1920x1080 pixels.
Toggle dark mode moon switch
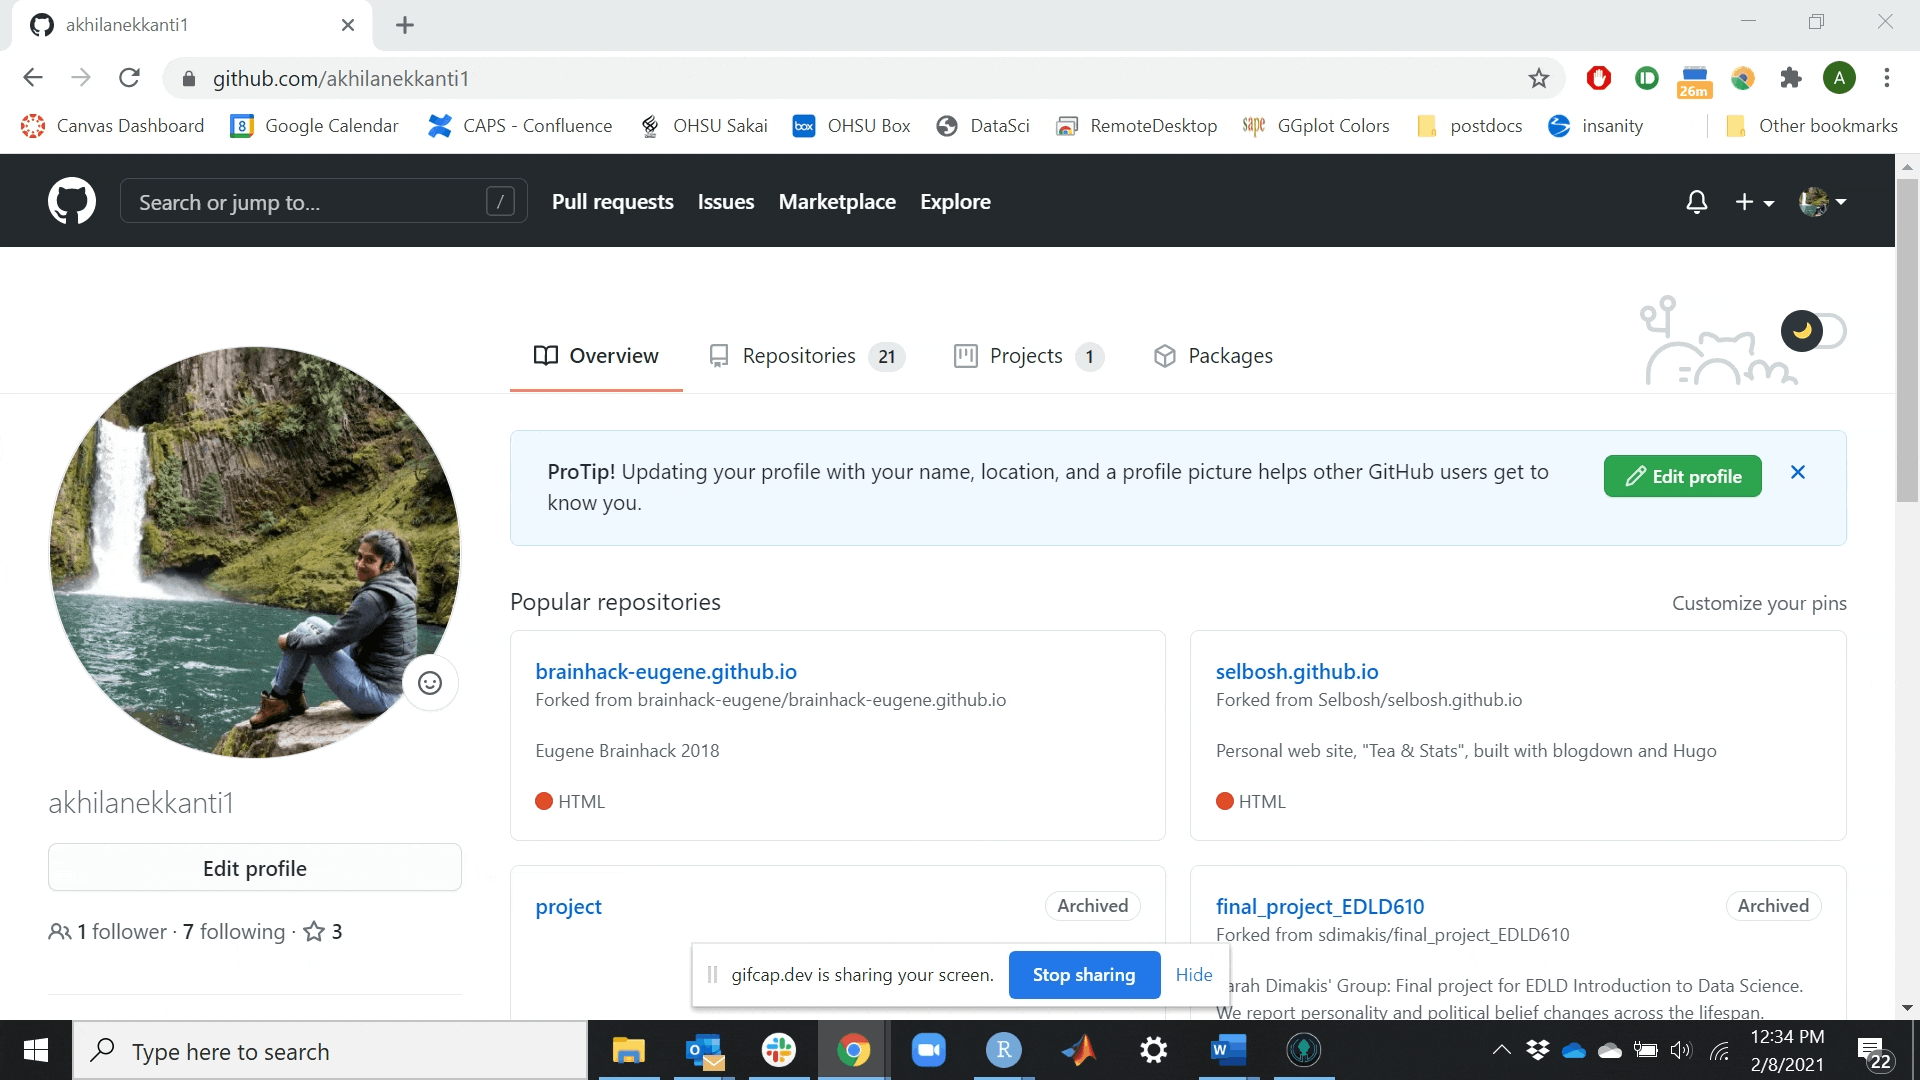(x=1812, y=331)
